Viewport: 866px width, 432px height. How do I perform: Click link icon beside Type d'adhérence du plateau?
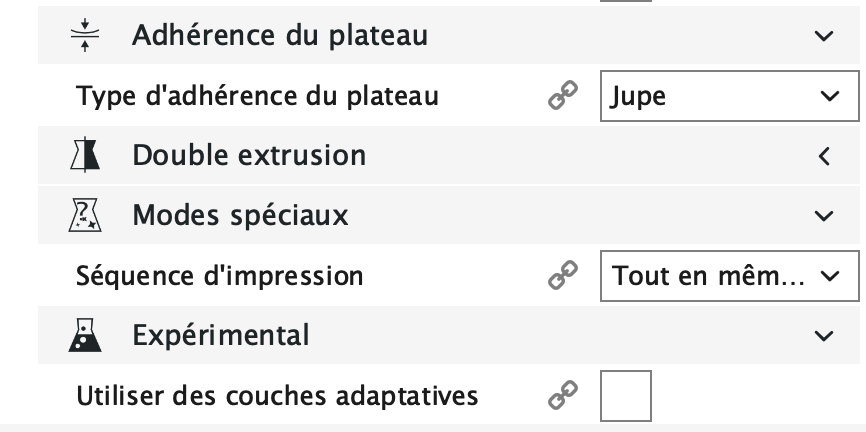[561, 97]
